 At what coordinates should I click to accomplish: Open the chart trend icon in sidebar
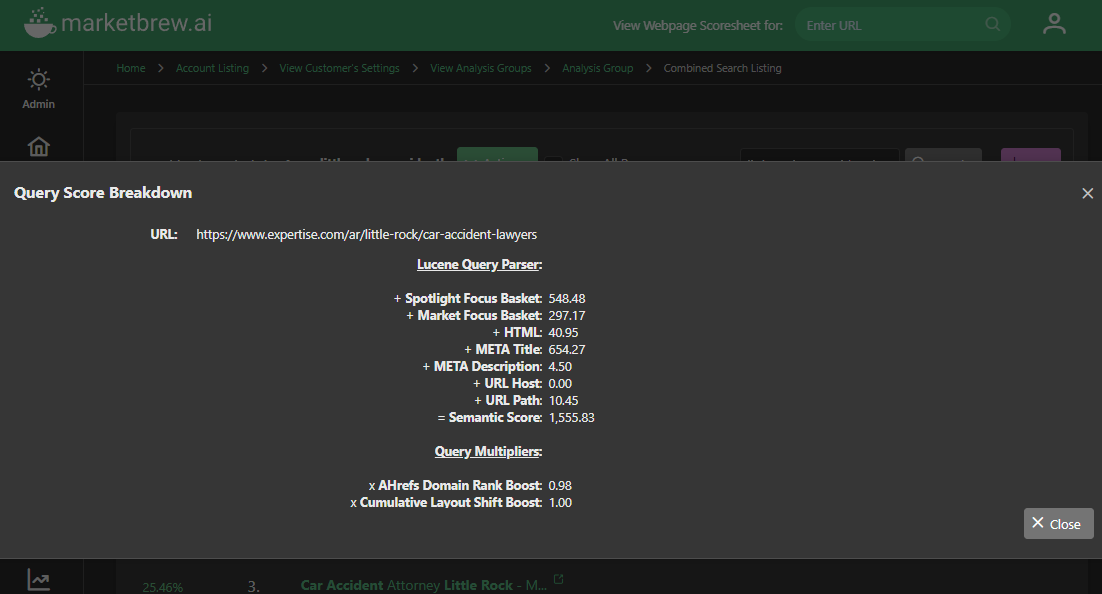click(x=38, y=579)
